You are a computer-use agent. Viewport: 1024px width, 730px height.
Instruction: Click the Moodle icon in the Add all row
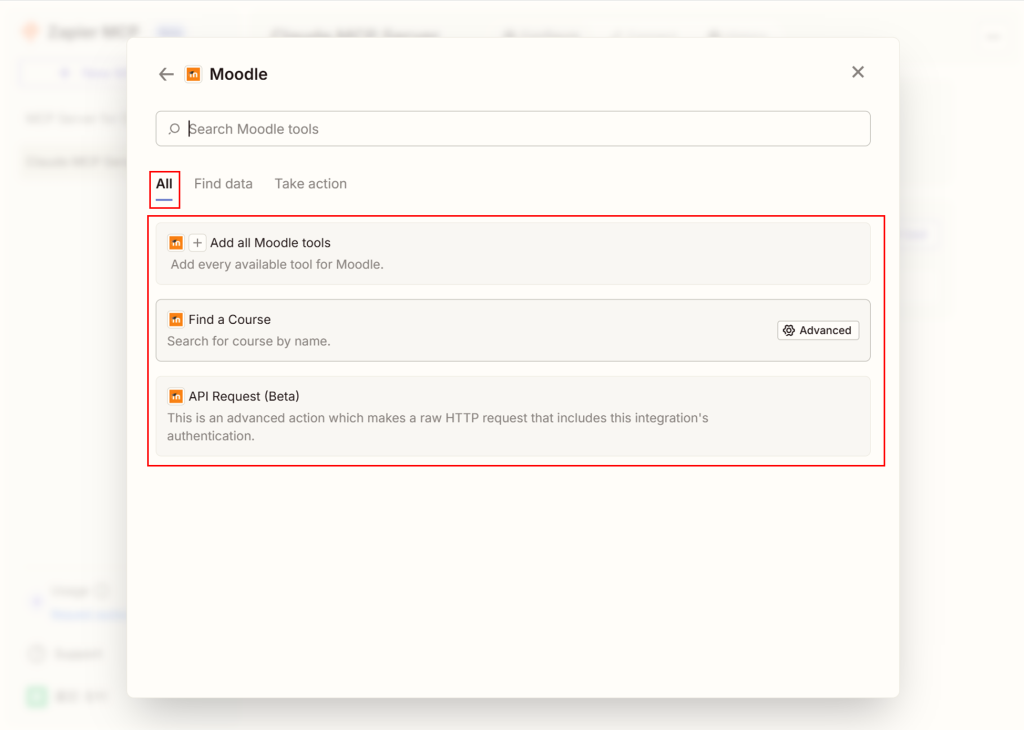[x=176, y=243]
